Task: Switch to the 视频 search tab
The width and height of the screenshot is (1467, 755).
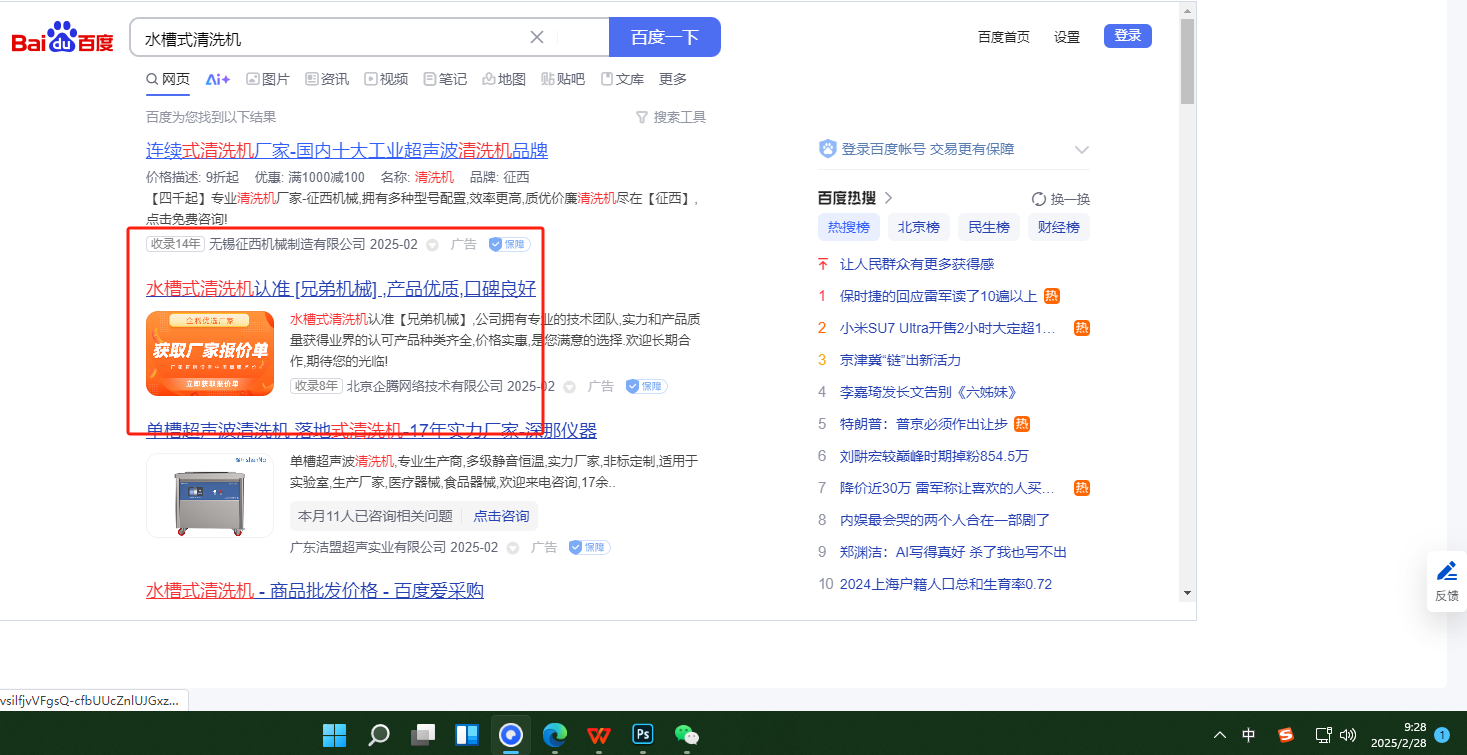Action: (x=386, y=79)
